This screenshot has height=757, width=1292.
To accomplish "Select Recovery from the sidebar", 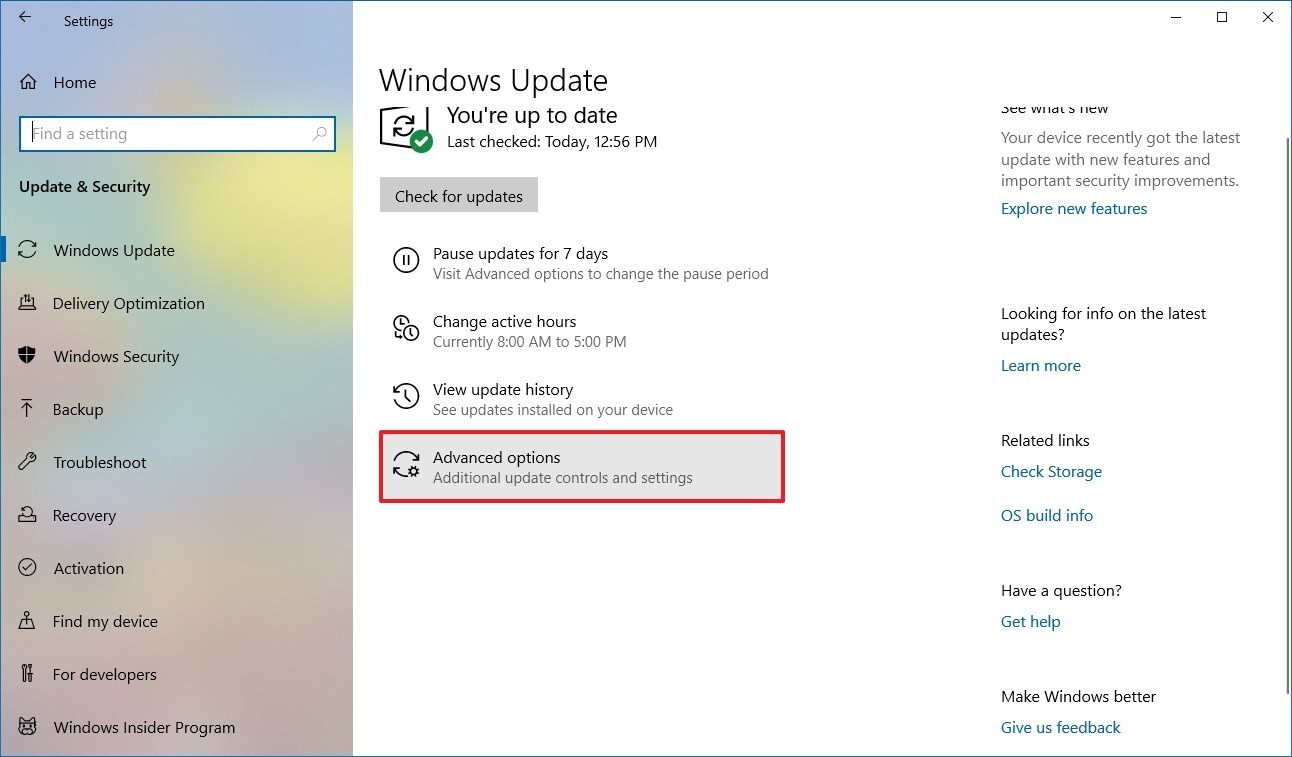I will (x=84, y=515).
